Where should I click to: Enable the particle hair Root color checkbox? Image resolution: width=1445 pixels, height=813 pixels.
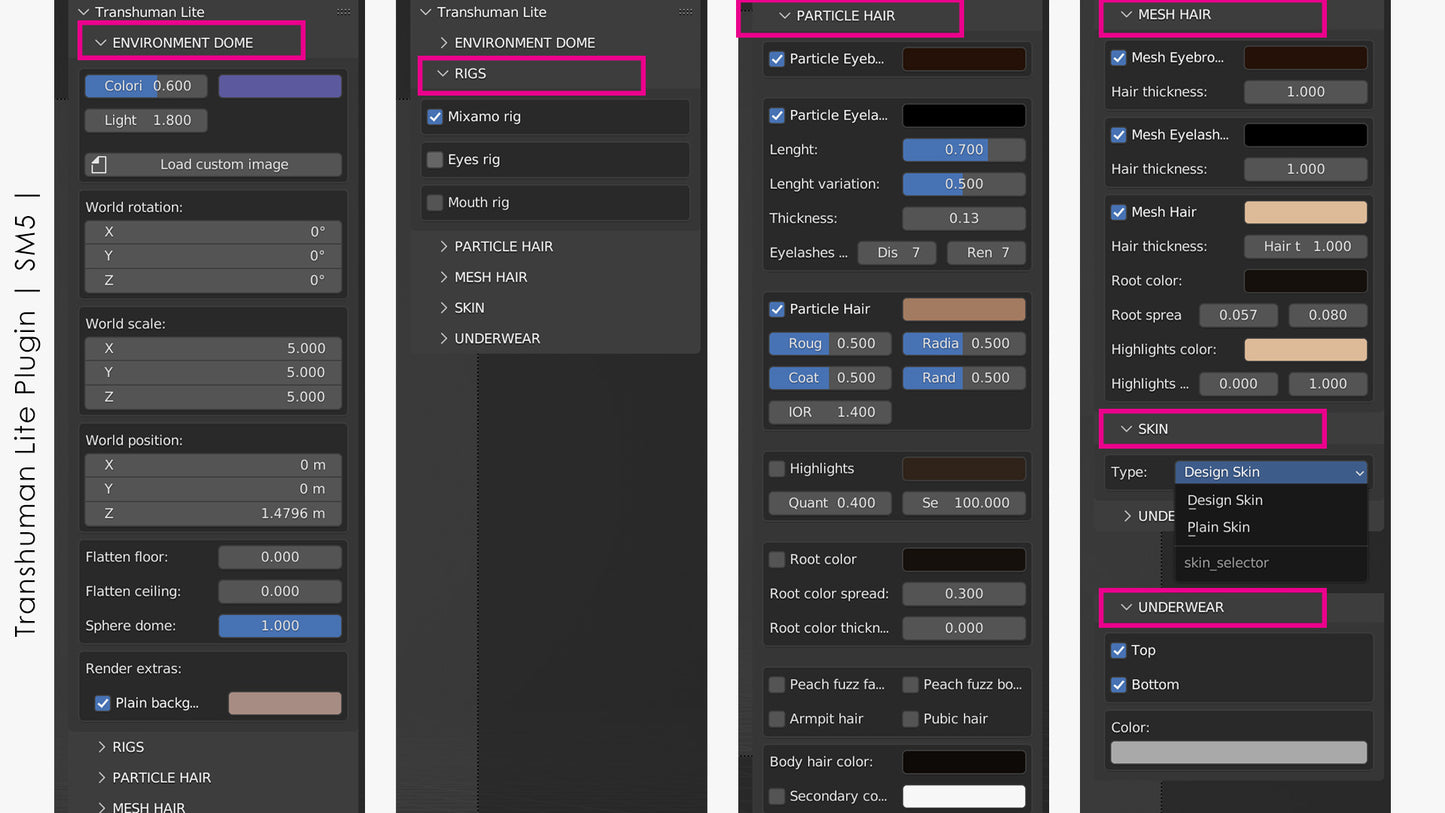(777, 559)
